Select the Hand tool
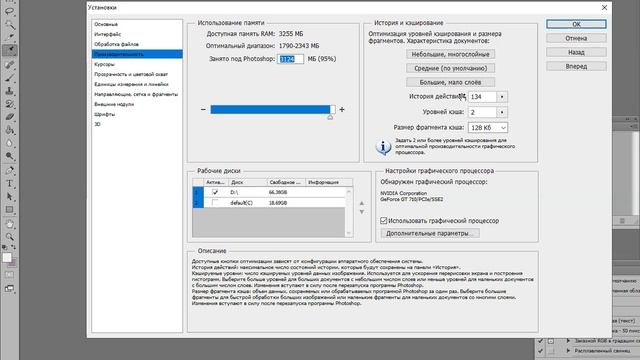Screen dimensions: 640x360 (9, 224)
